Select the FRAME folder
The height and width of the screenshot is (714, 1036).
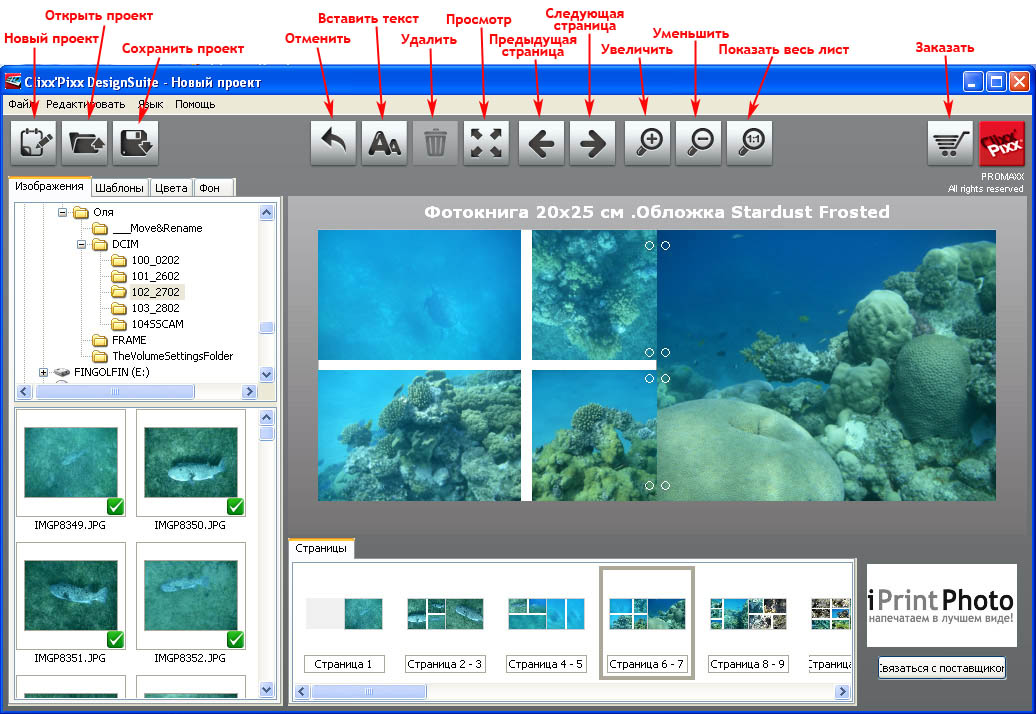click(x=129, y=340)
